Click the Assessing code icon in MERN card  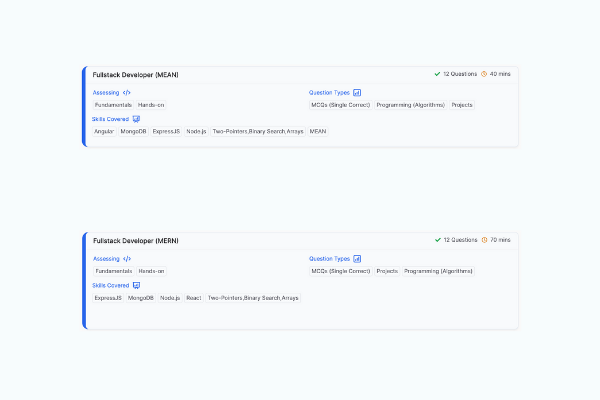point(127,259)
